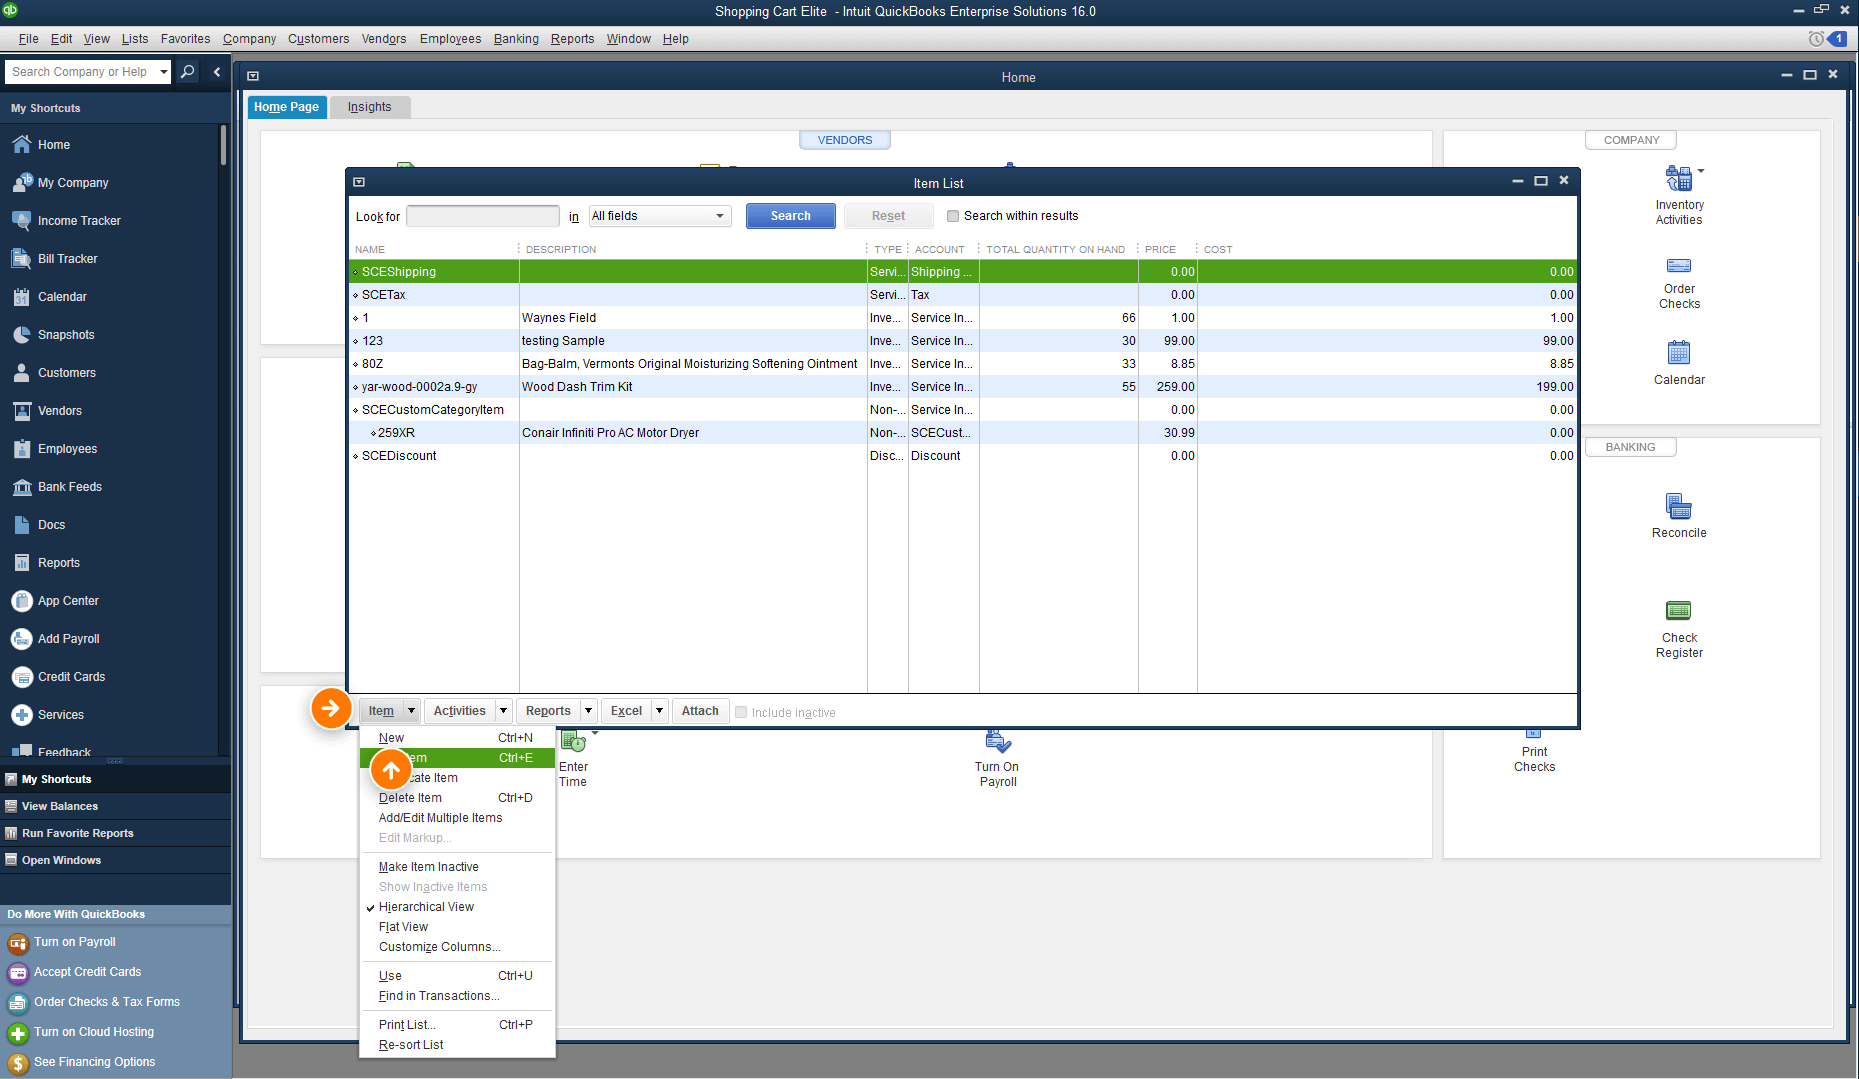Toggle Search within results checkbox
Image resolution: width=1859 pixels, height=1079 pixels.
pos(953,216)
